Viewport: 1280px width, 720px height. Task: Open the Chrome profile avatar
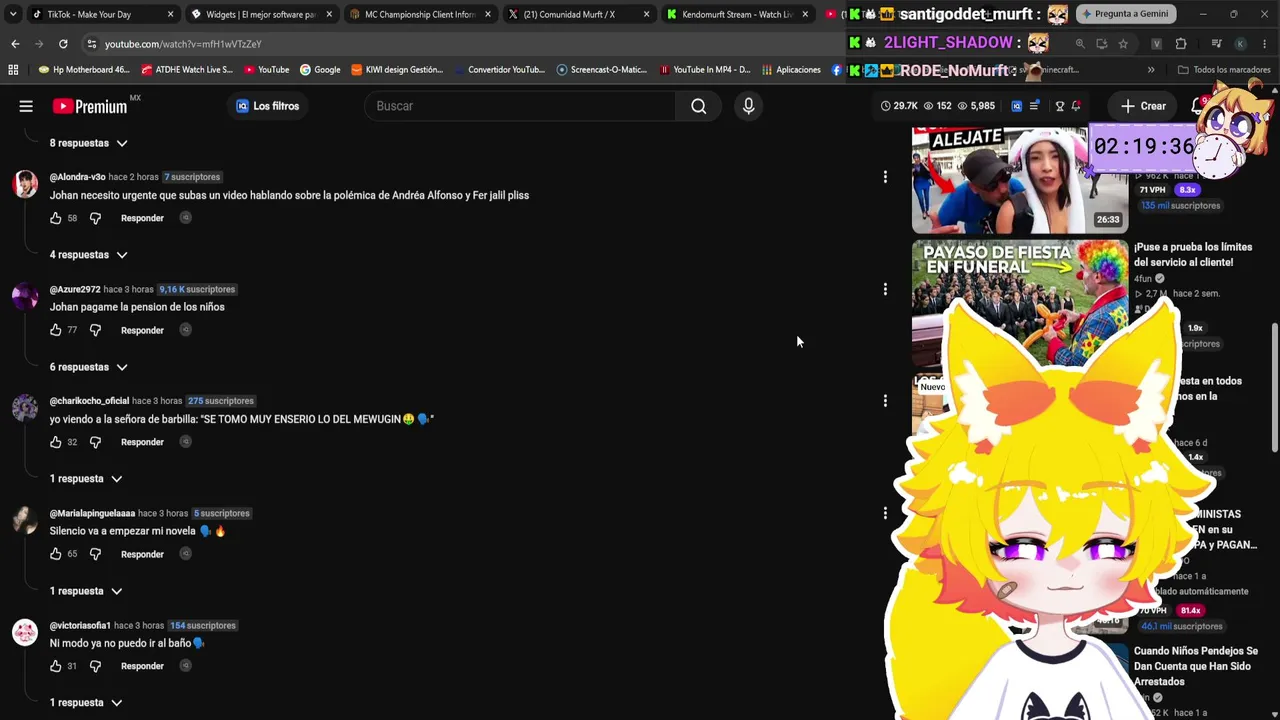point(1240,44)
